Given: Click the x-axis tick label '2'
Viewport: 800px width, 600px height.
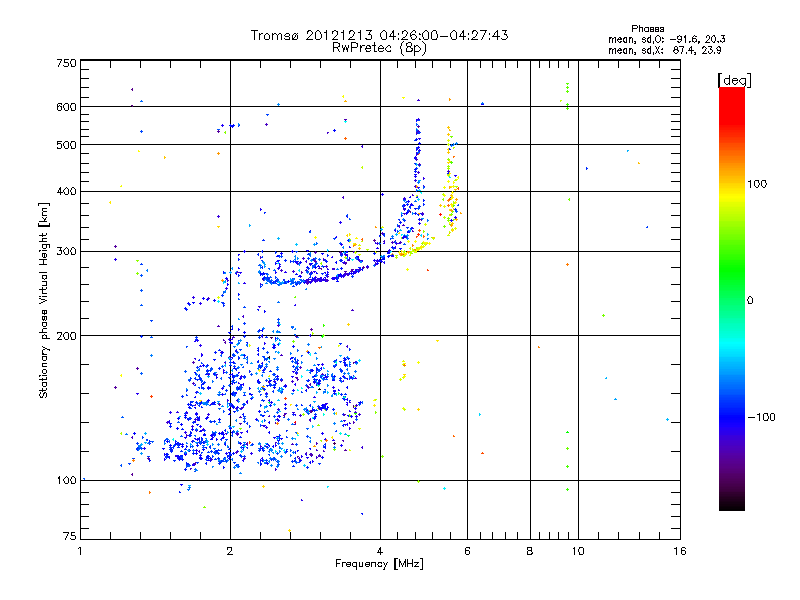Looking at the screenshot, I should [230, 551].
